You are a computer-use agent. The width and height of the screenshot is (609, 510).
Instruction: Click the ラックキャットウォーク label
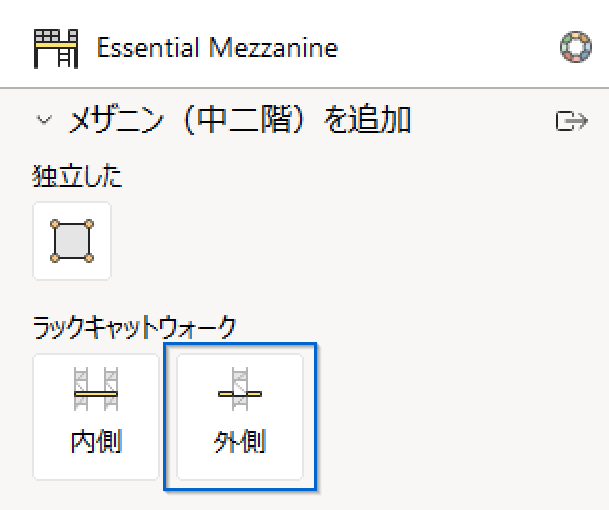coord(134,327)
